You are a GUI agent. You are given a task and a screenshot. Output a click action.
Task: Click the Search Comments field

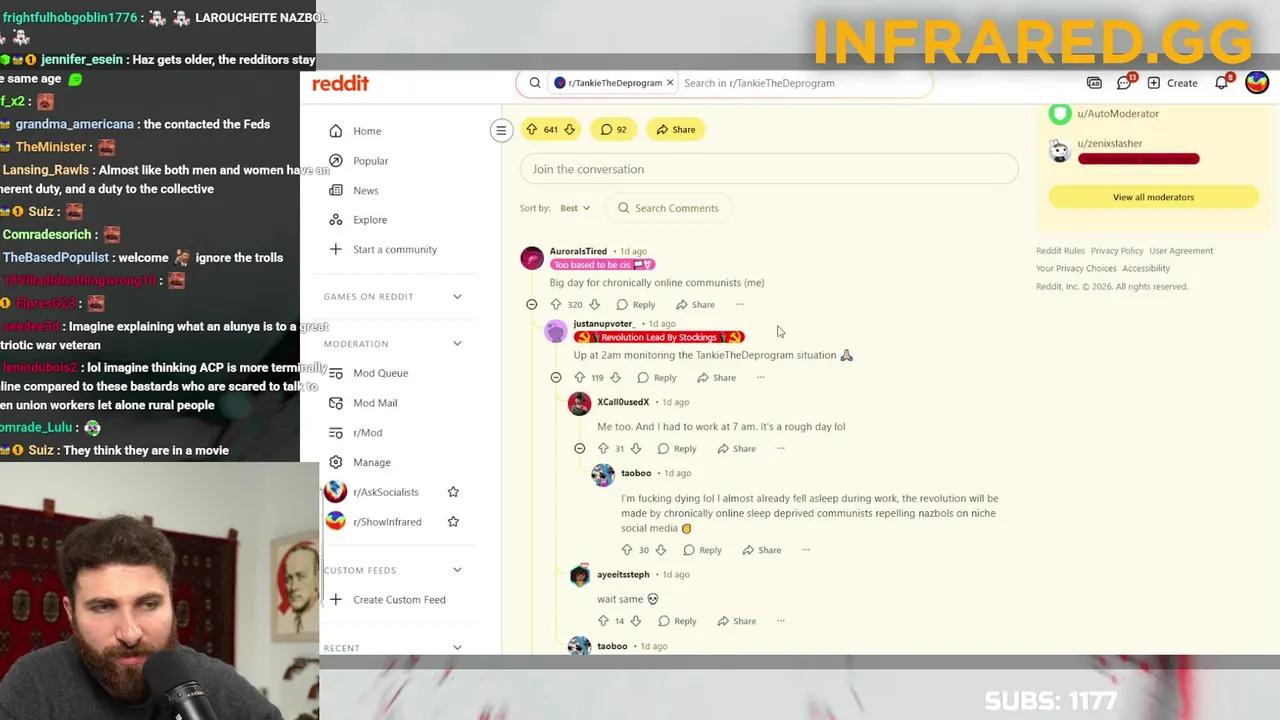668,208
